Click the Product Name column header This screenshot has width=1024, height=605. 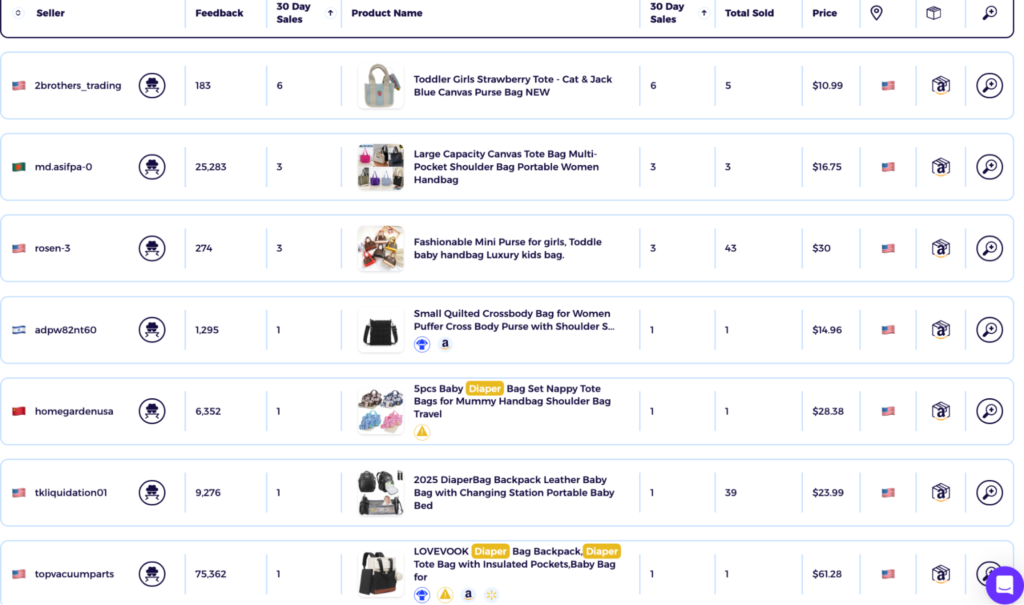tap(387, 12)
